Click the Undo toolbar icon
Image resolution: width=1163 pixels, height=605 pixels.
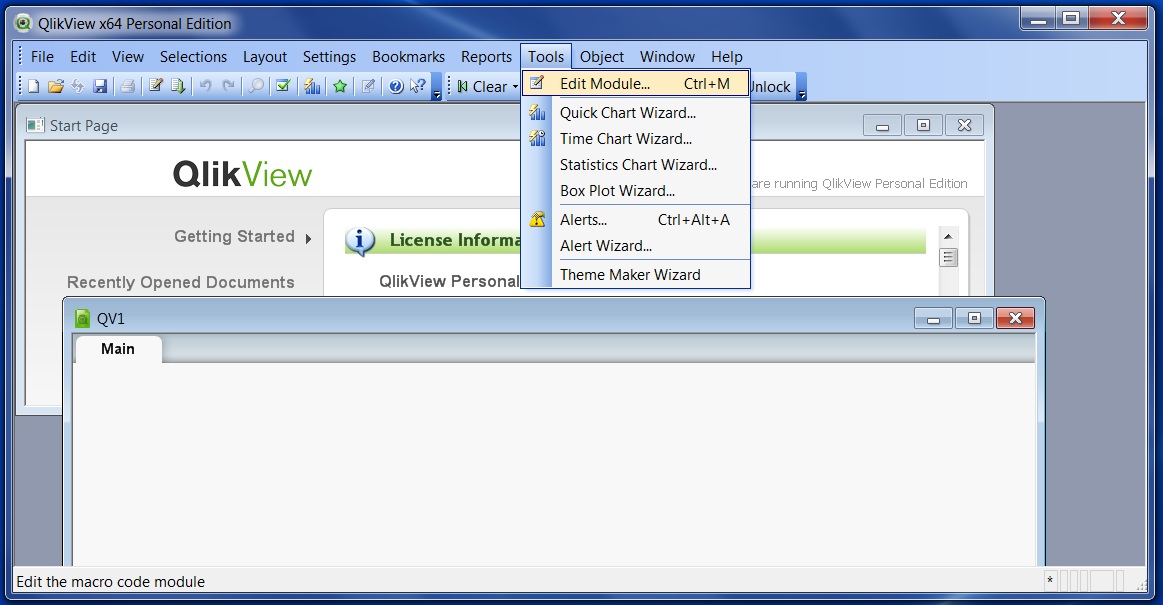pos(205,86)
